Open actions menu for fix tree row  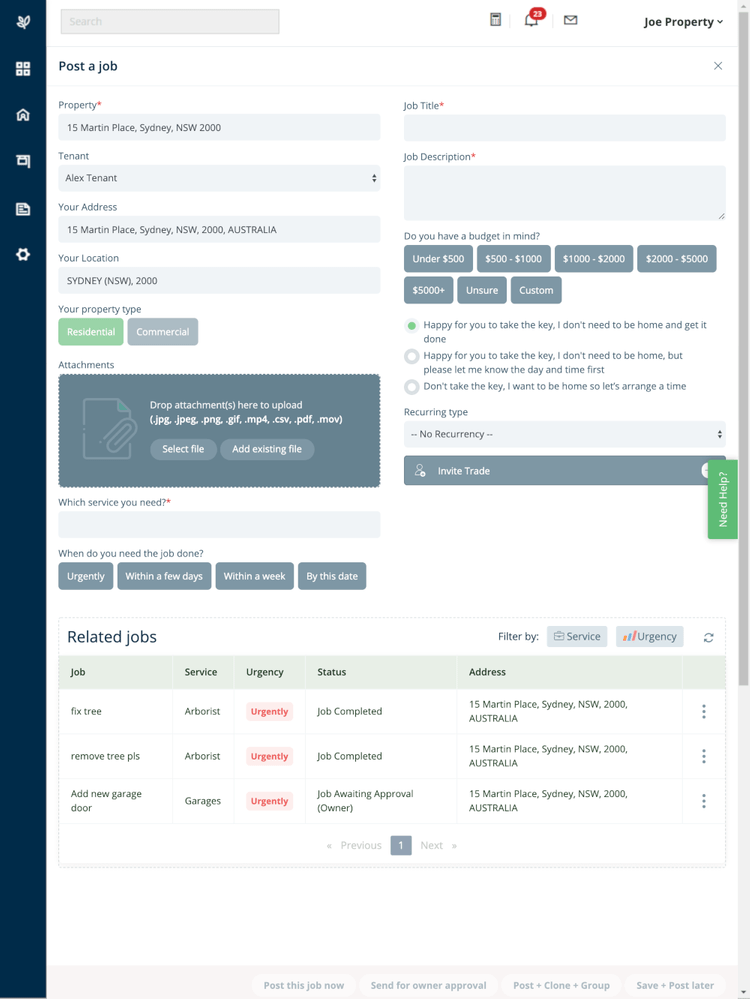click(703, 712)
